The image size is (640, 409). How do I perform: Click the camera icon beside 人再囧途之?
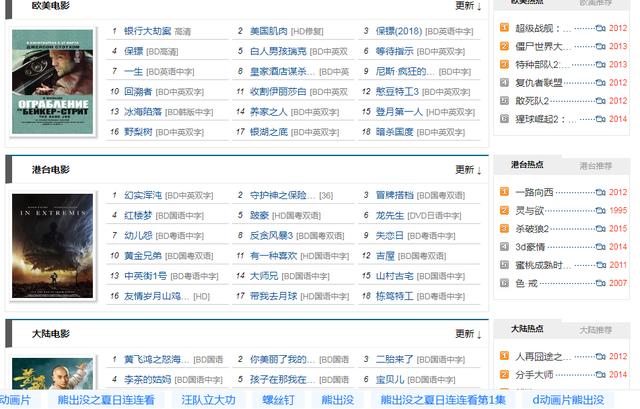coord(600,357)
